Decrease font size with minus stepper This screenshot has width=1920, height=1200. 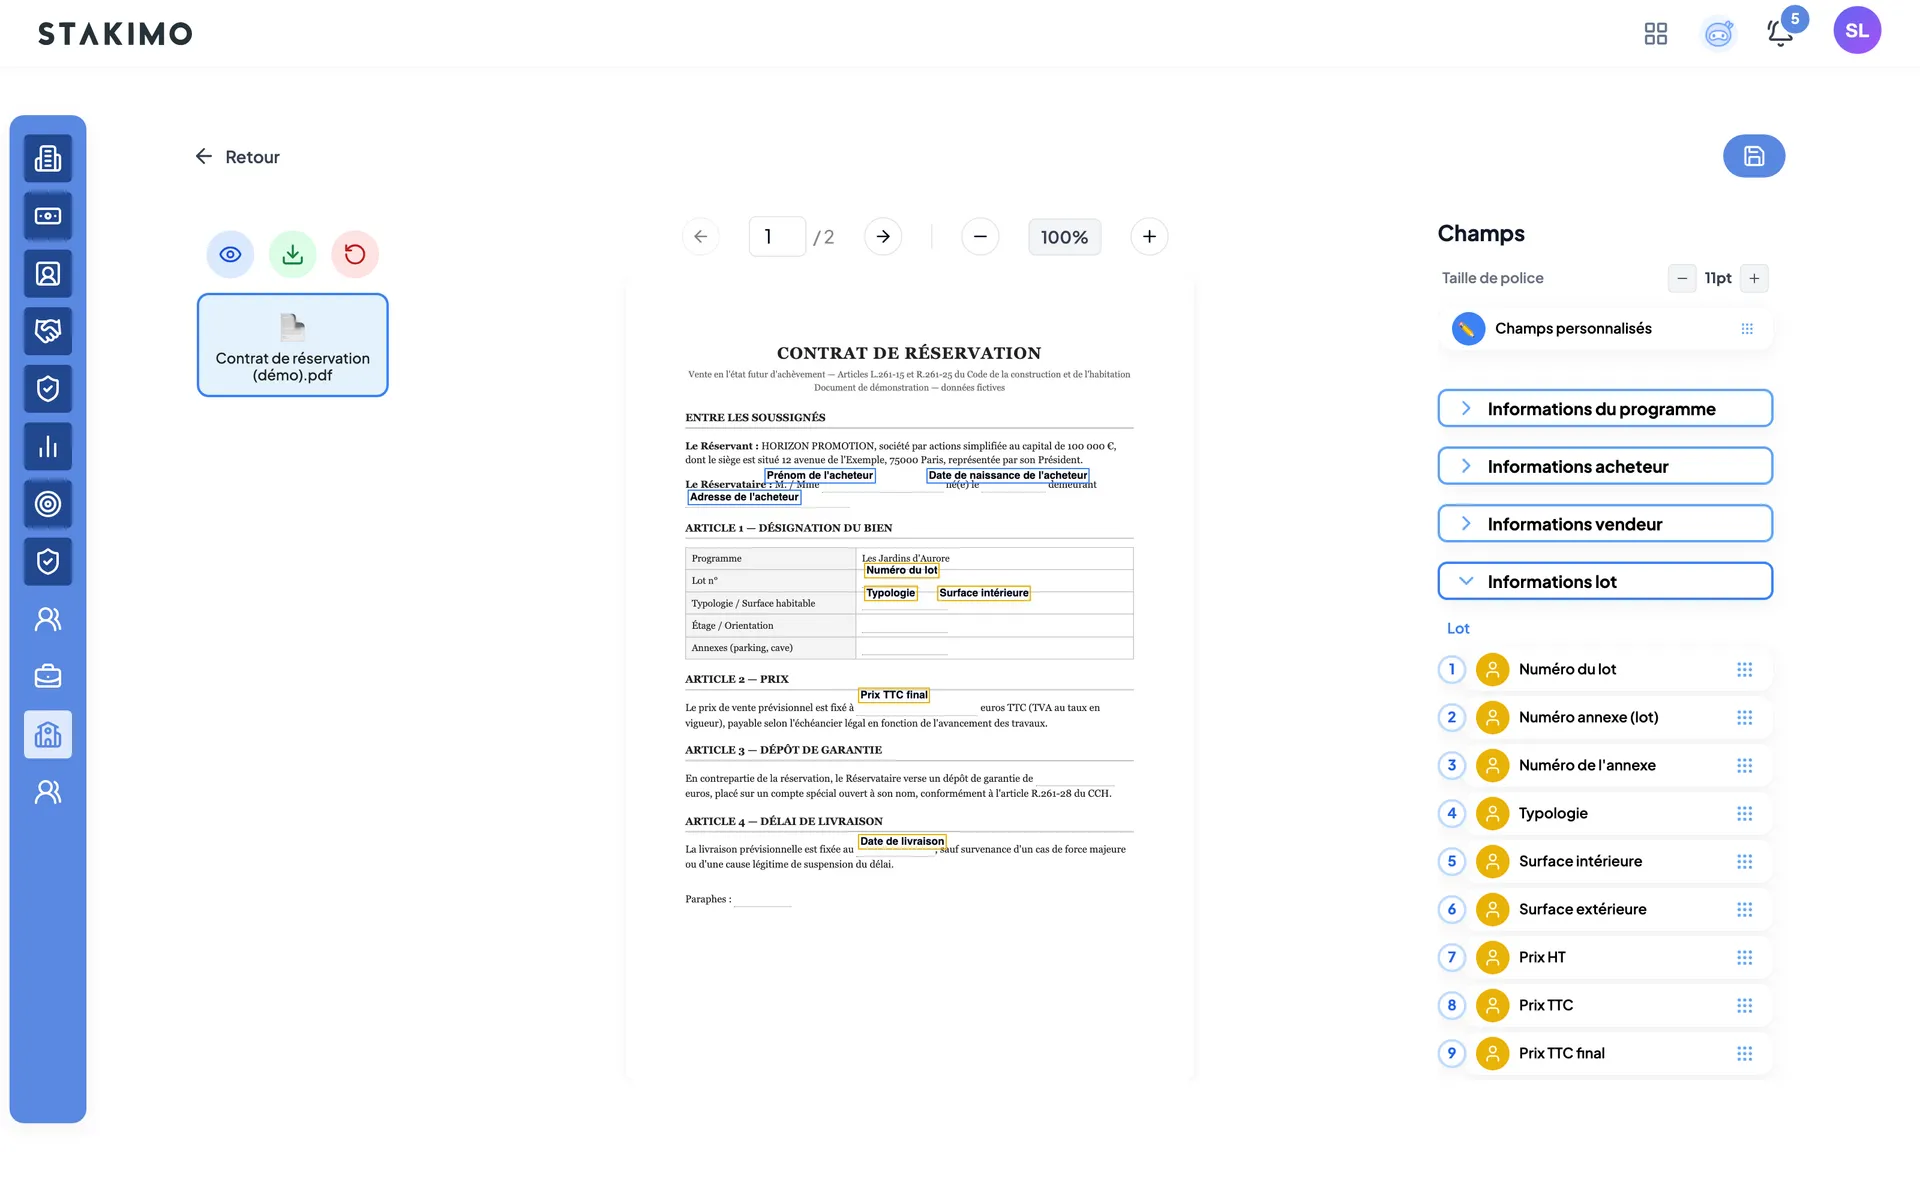1682,278
